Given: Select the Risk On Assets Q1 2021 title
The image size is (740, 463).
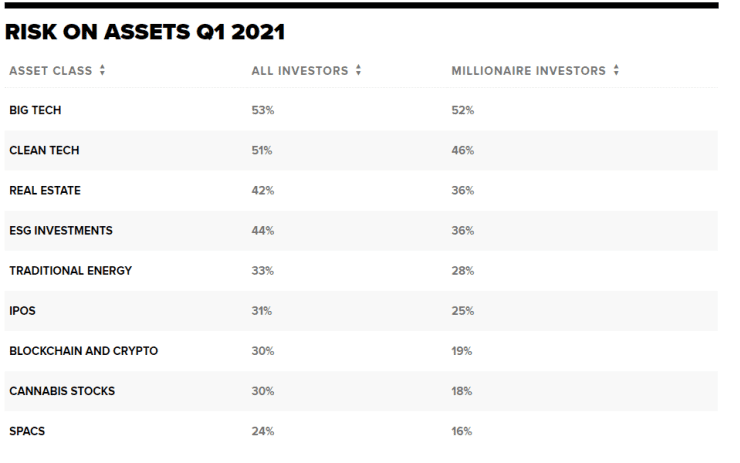Looking at the screenshot, I should click(145, 32).
